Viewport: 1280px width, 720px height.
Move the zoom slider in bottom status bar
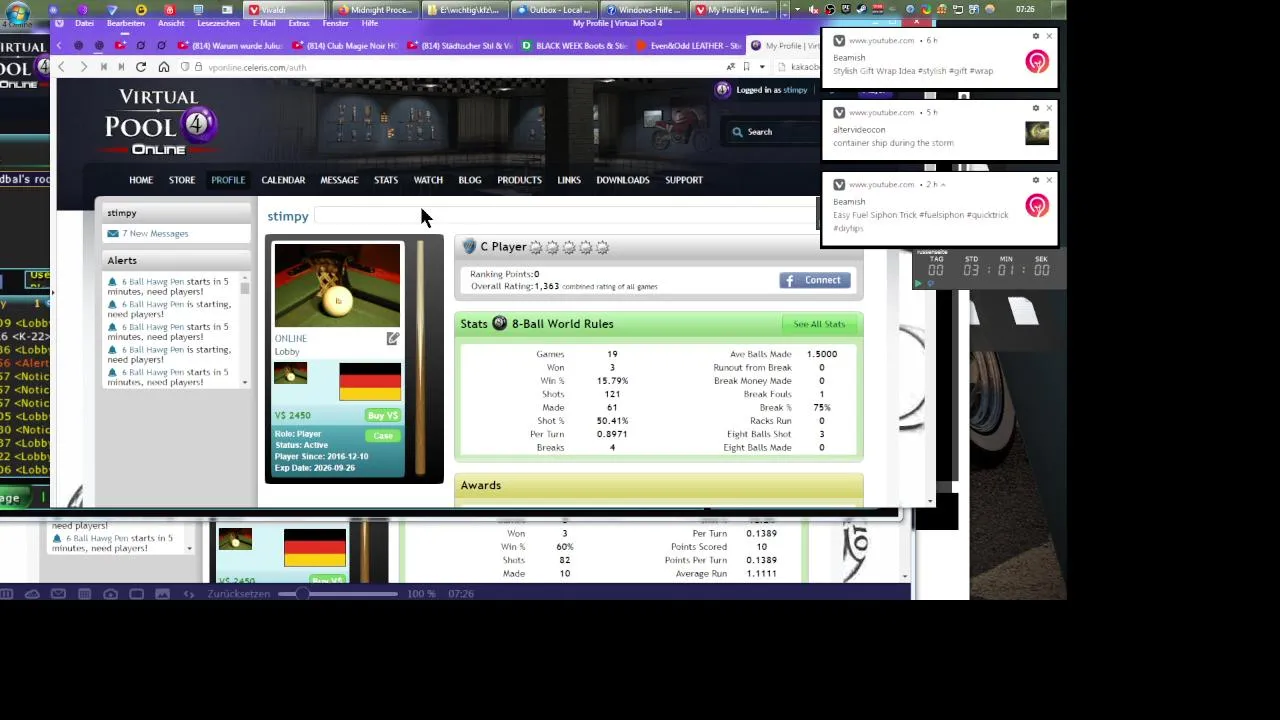click(x=301, y=594)
